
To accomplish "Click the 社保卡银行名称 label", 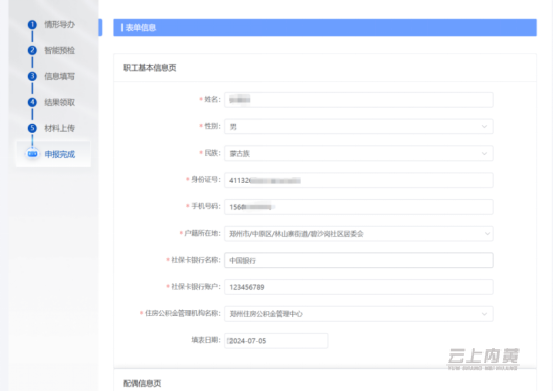I will 196,260.
